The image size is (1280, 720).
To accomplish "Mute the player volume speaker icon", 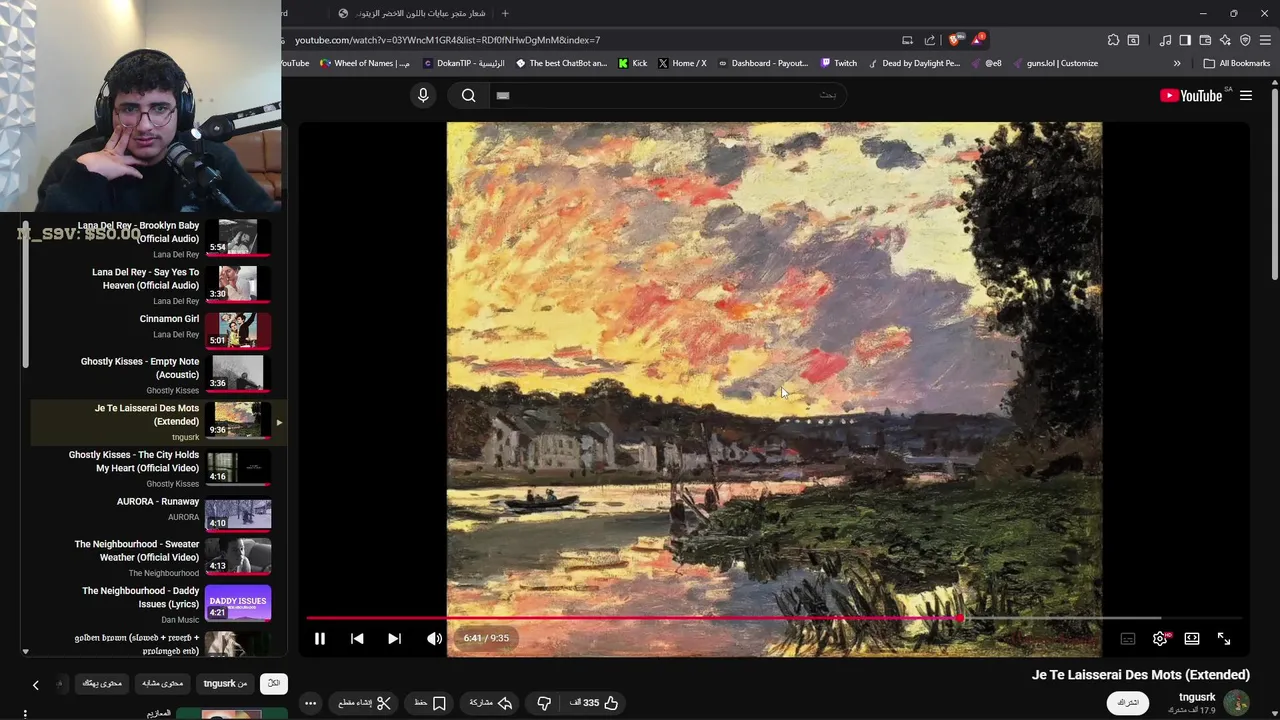I will coord(434,638).
